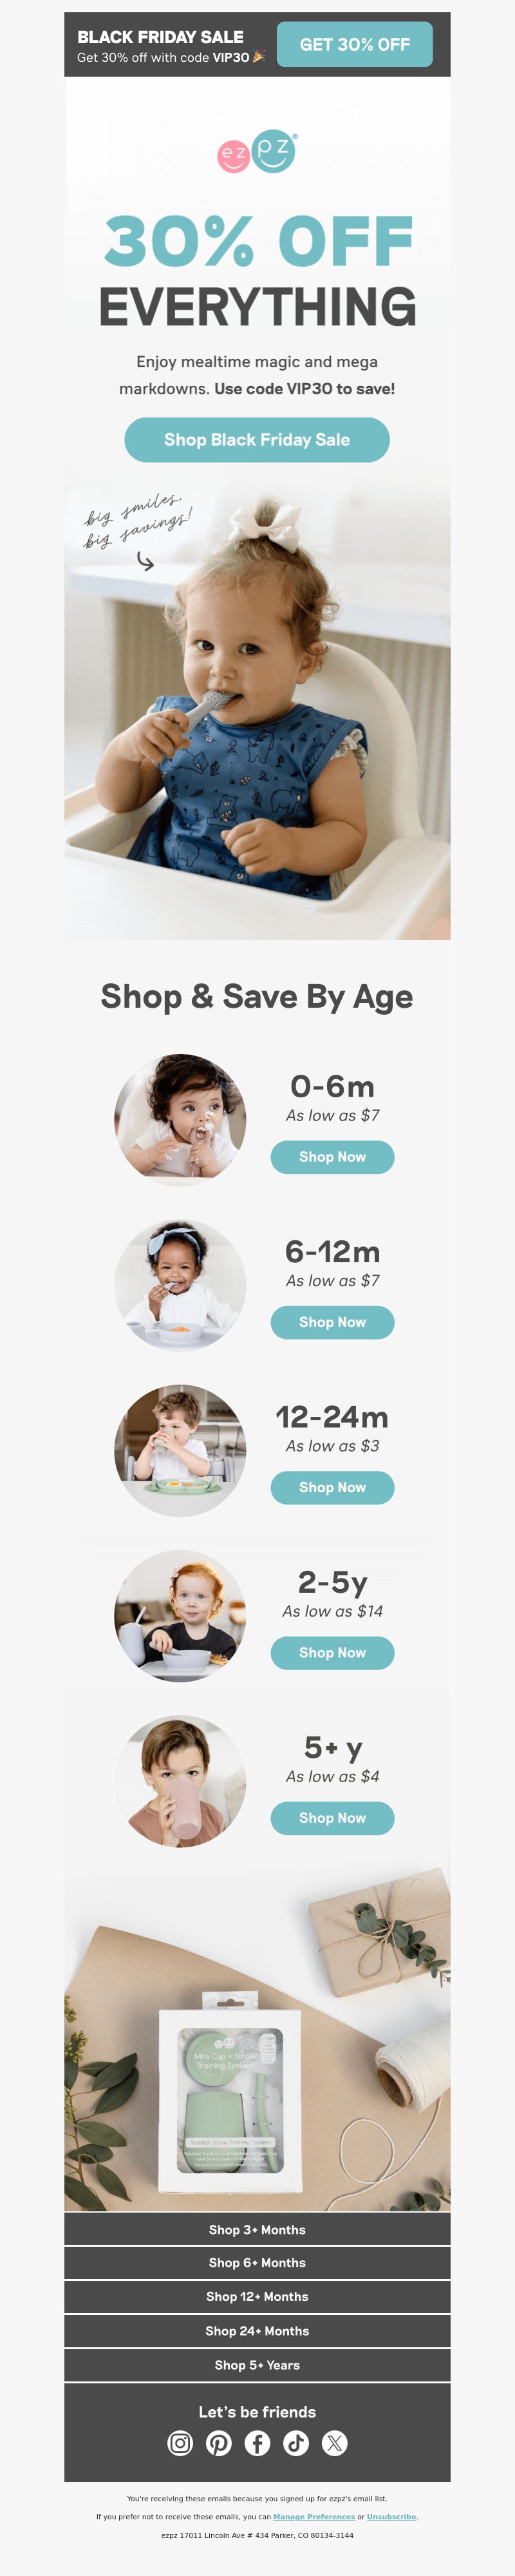Open the Pinterest social icon
Viewport: 515px width, 2576px height.
[219, 2443]
